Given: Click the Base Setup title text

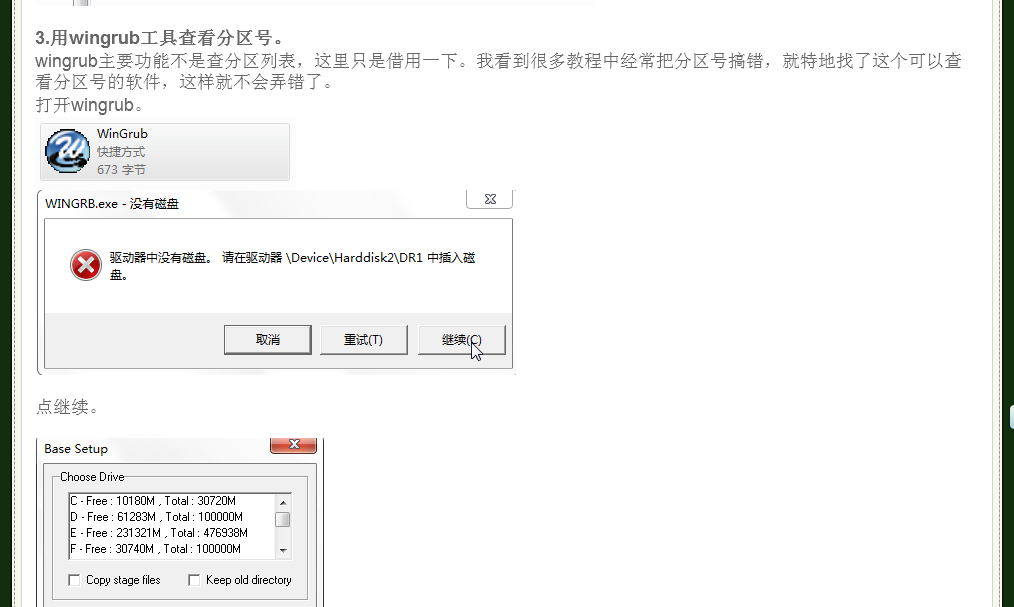Looking at the screenshot, I should coord(76,449).
